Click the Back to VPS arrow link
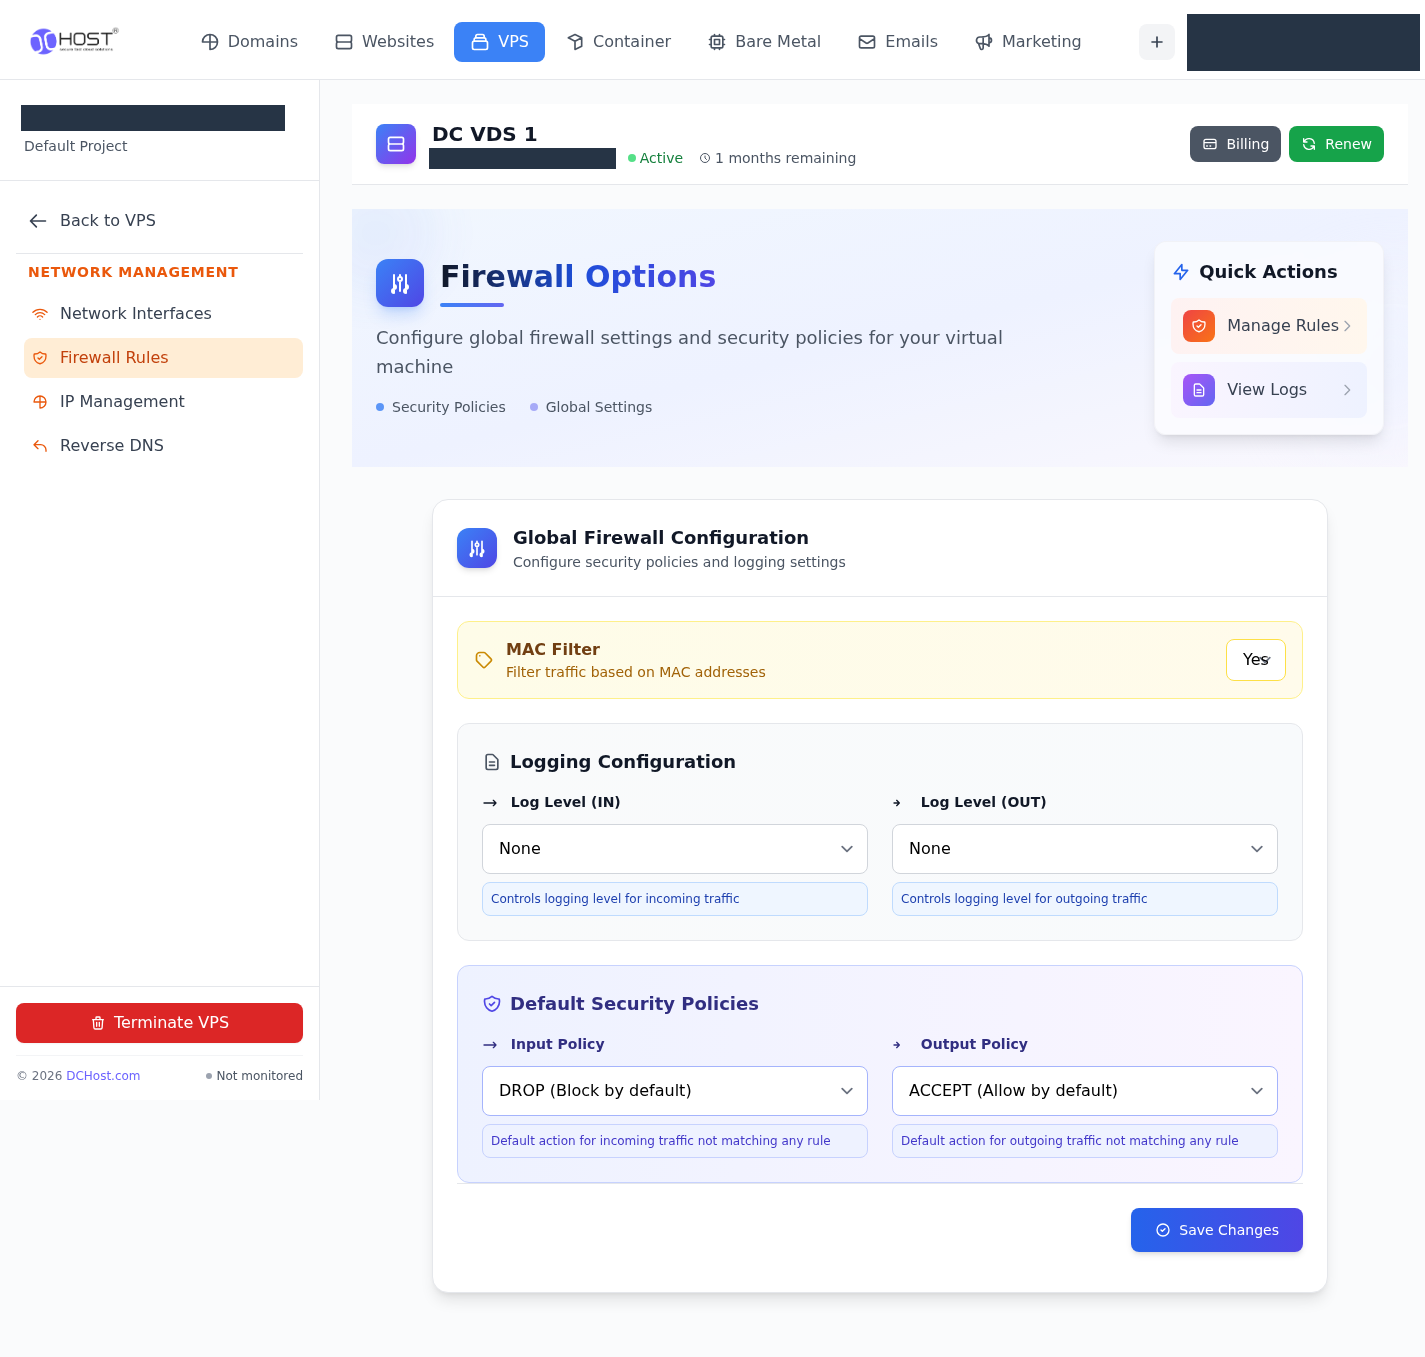The width and height of the screenshot is (1425, 1357). pyautogui.click(x=92, y=221)
